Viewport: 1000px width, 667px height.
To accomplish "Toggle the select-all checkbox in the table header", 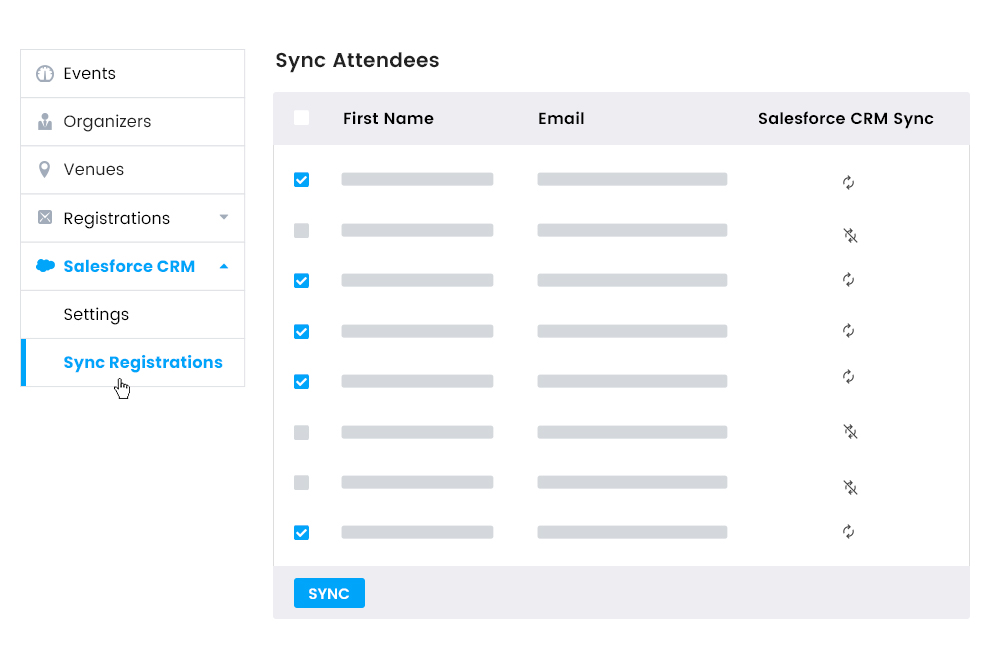I will pyautogui.click(x=301, y=117).
